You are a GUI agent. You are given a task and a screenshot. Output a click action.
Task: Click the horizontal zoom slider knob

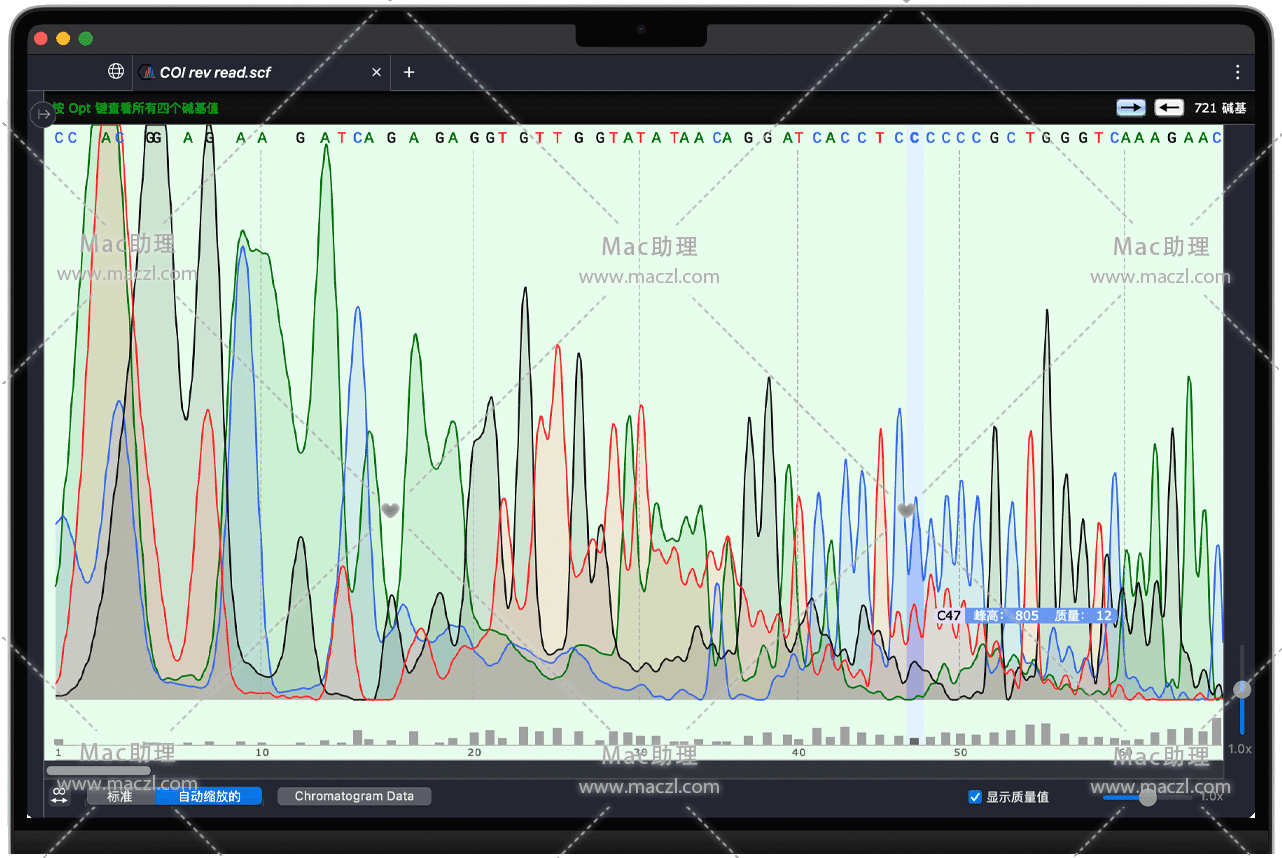pos(1148,797)
